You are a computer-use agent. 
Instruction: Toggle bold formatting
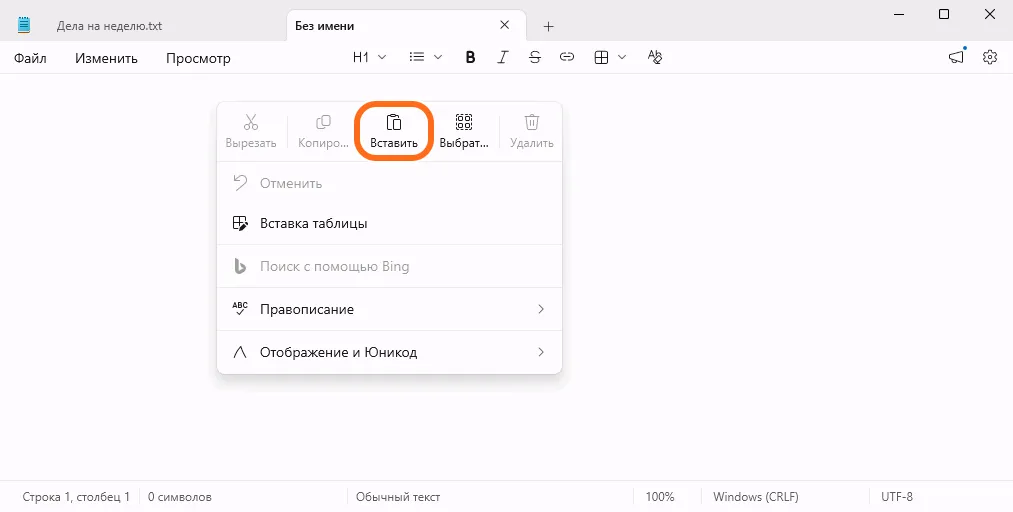tap(470, 57)
